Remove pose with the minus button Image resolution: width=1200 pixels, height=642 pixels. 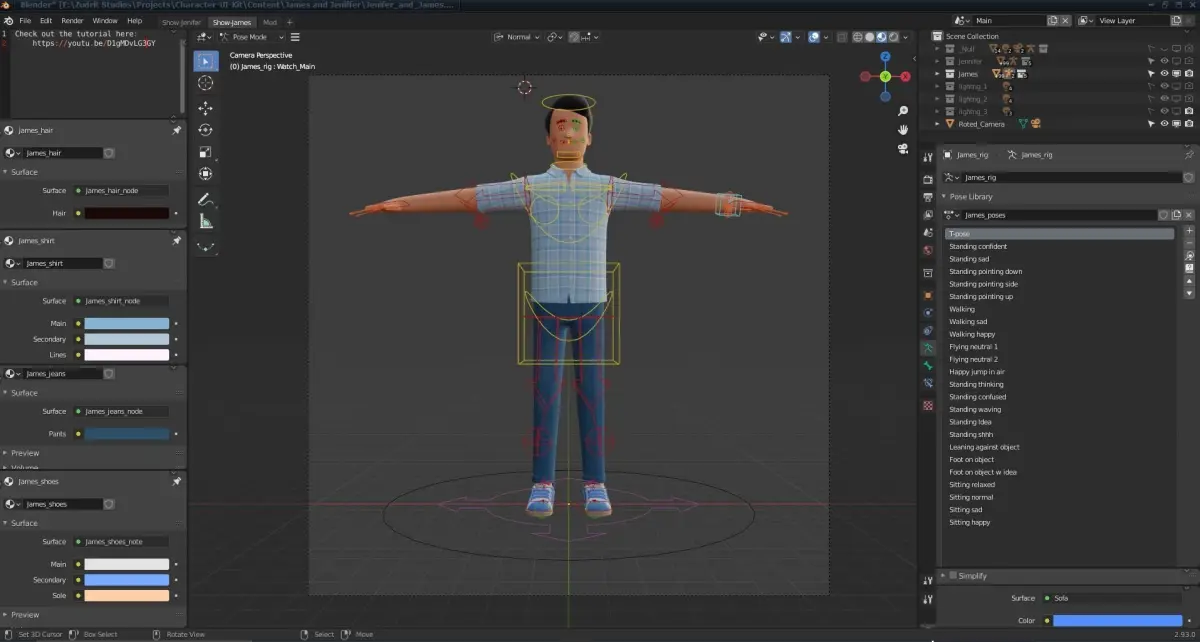pyautogui.click(x=1189, y=243)
